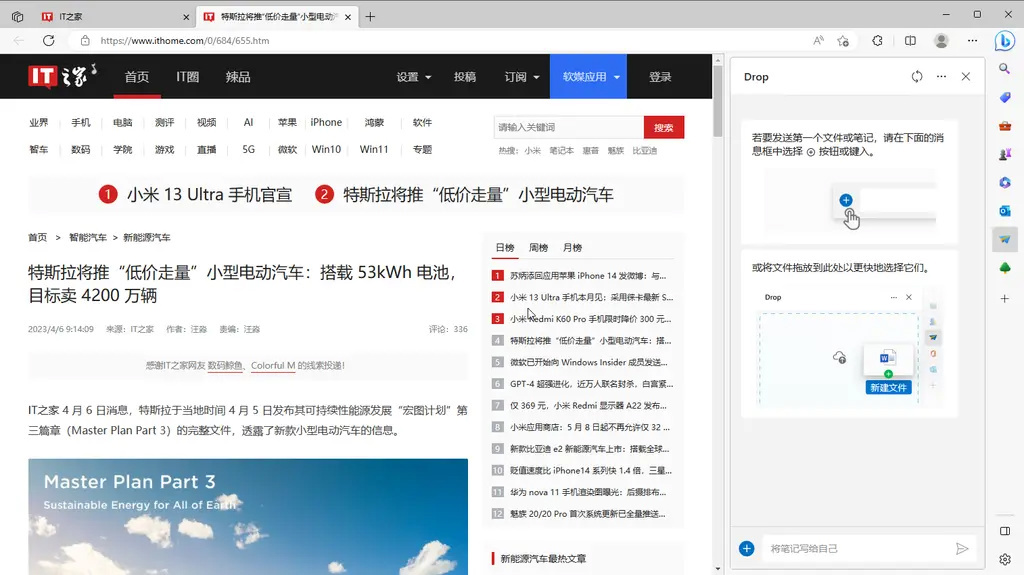
Task: Click the Read aloud icon in the address bar
Action: point(818,41)
